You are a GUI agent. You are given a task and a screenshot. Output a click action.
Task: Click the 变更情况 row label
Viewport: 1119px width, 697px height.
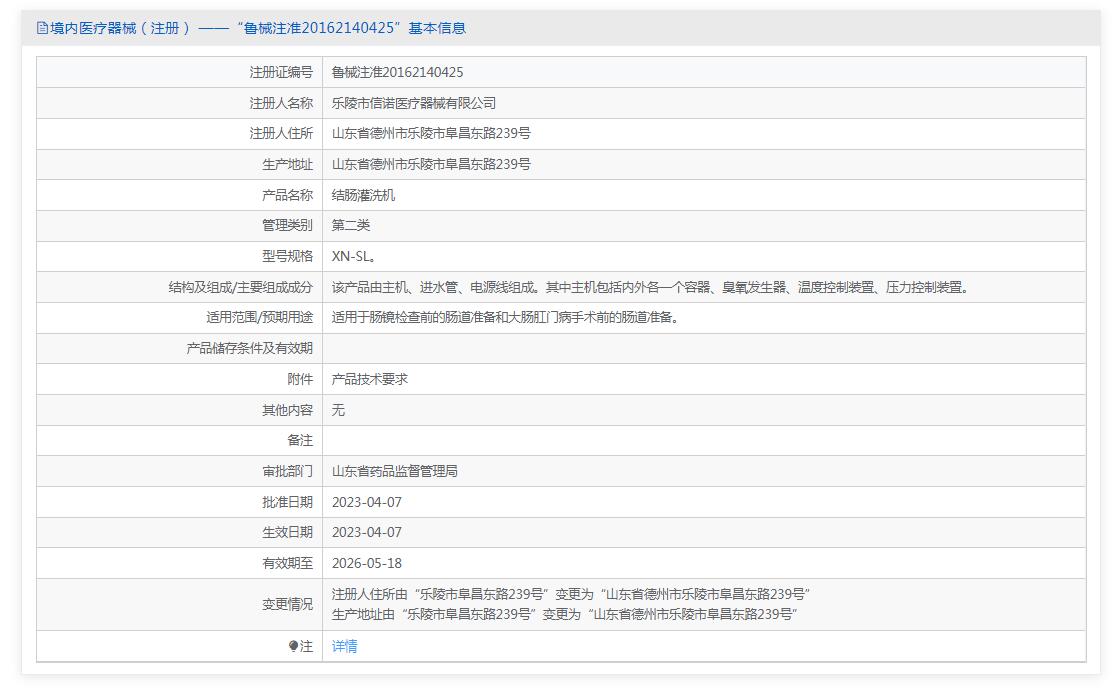(x=288, y=604)
